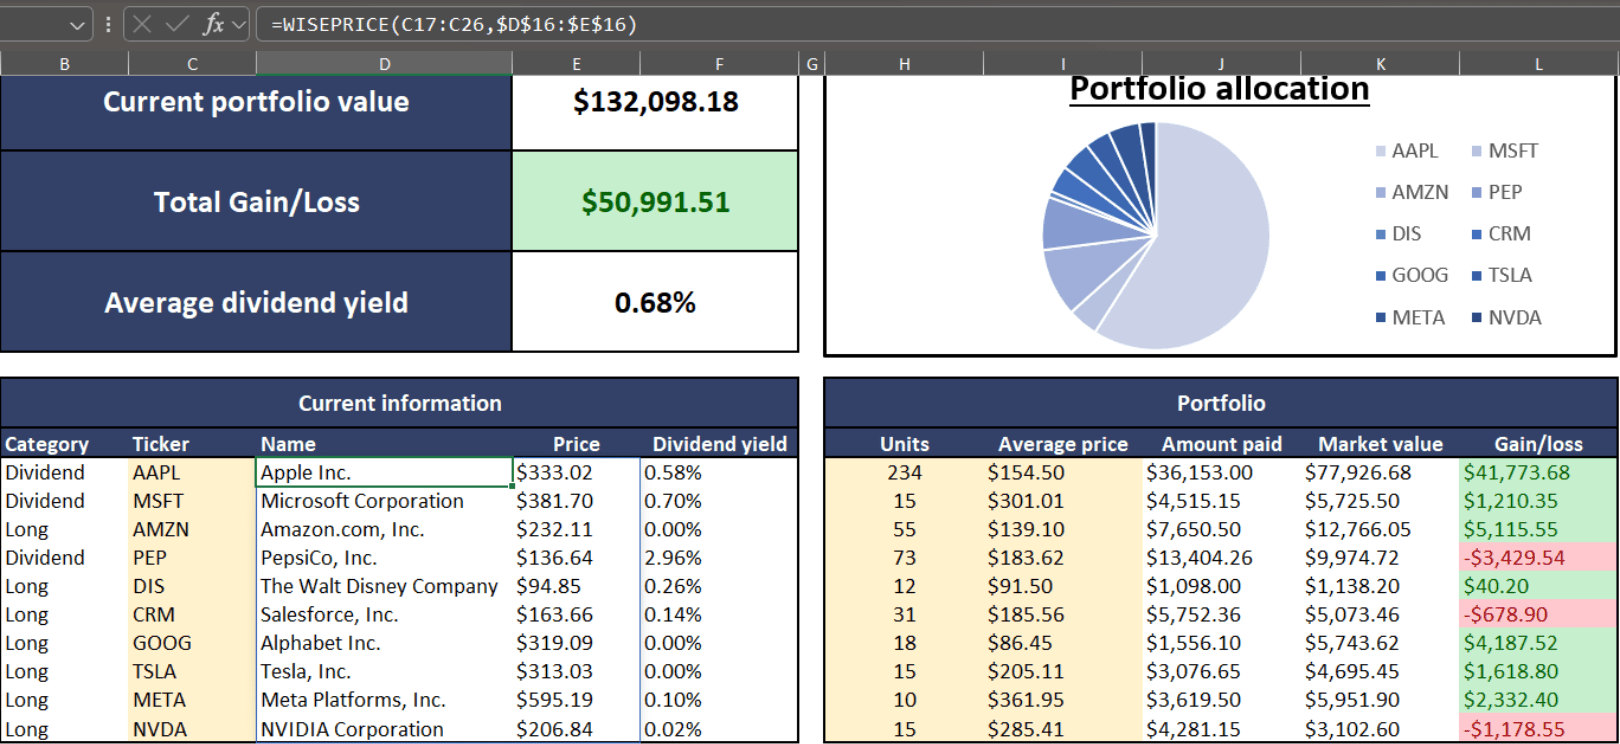This screenshot has width=1620, height=744.
Task: Select the column E header
Action: coord(576,64)
